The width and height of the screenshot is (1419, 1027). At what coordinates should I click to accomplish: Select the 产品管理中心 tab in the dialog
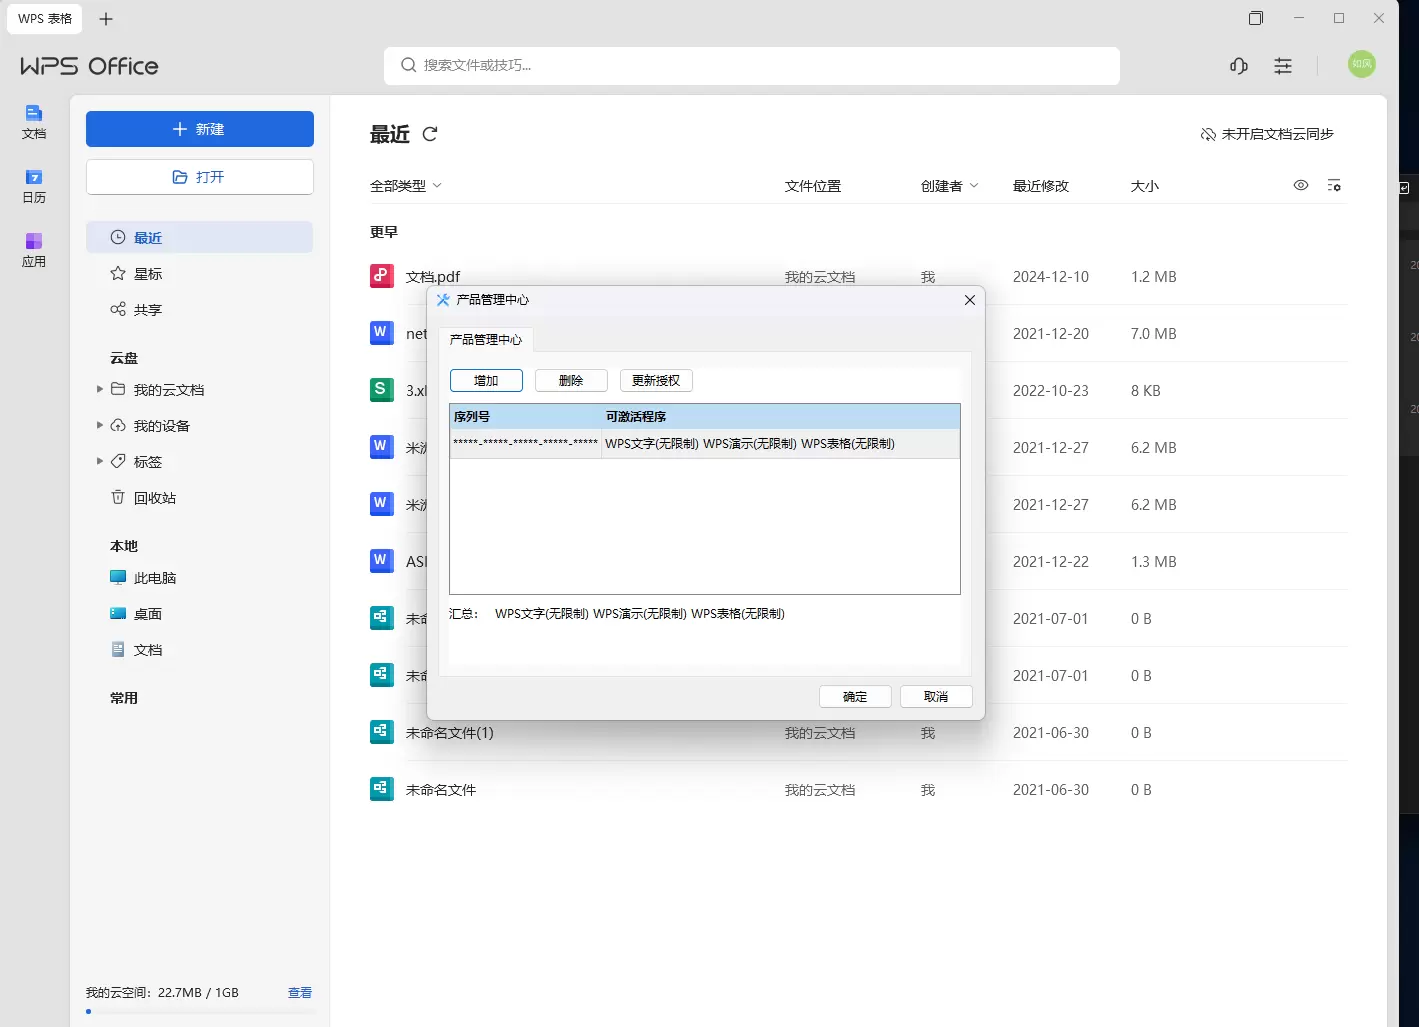point(486,340)
